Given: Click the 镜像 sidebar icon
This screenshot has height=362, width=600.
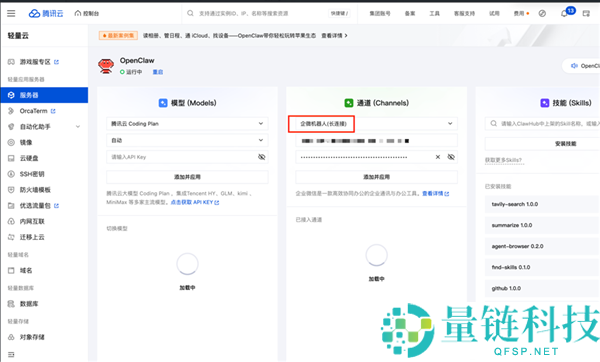Looking at the screenshot, I should 11,142.
